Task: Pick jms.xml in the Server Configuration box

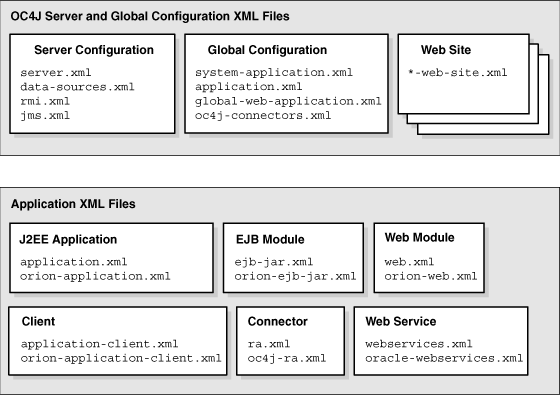Action: coord(45,115)
